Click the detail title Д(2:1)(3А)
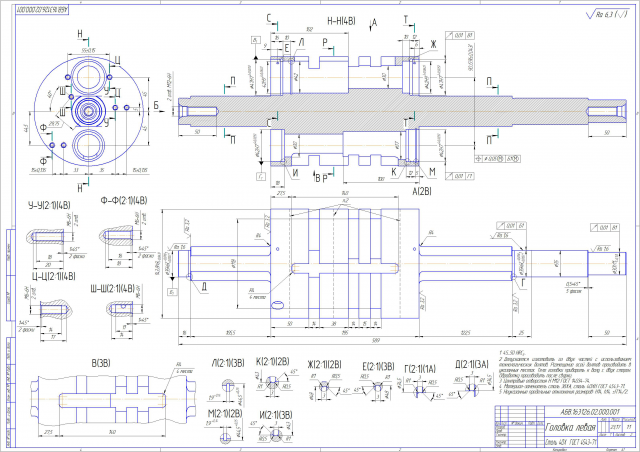The image size is (640, 452). (x=471, y=364)
